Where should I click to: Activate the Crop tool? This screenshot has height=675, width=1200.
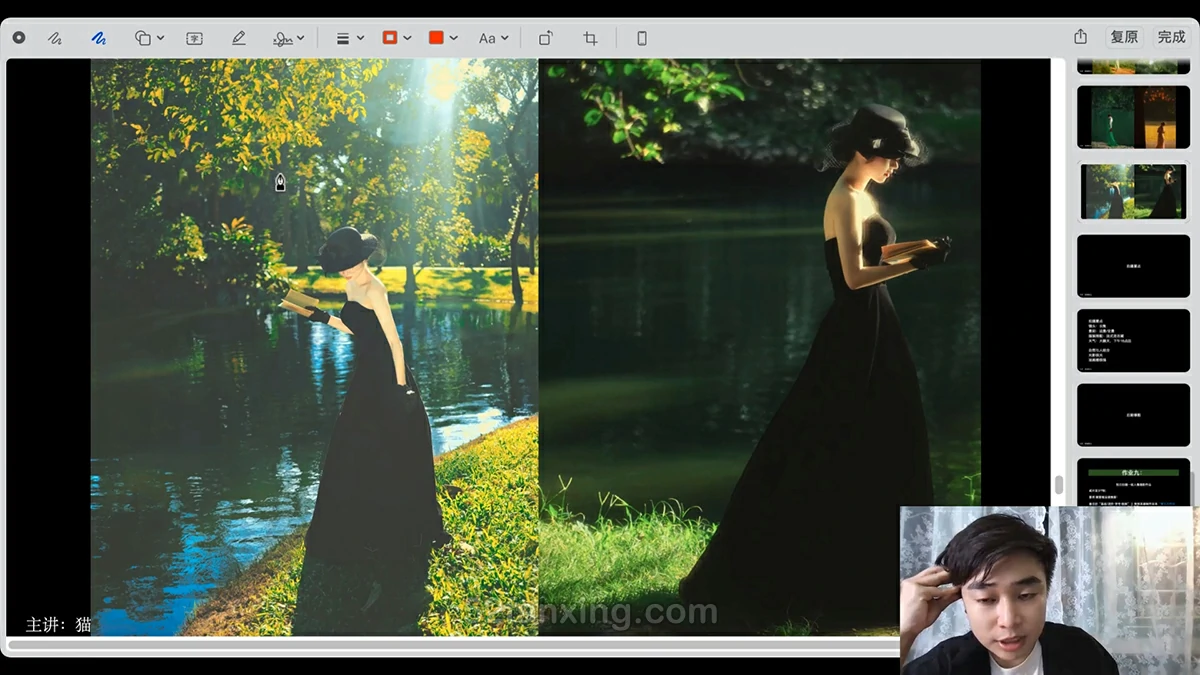tap(590, 38)
